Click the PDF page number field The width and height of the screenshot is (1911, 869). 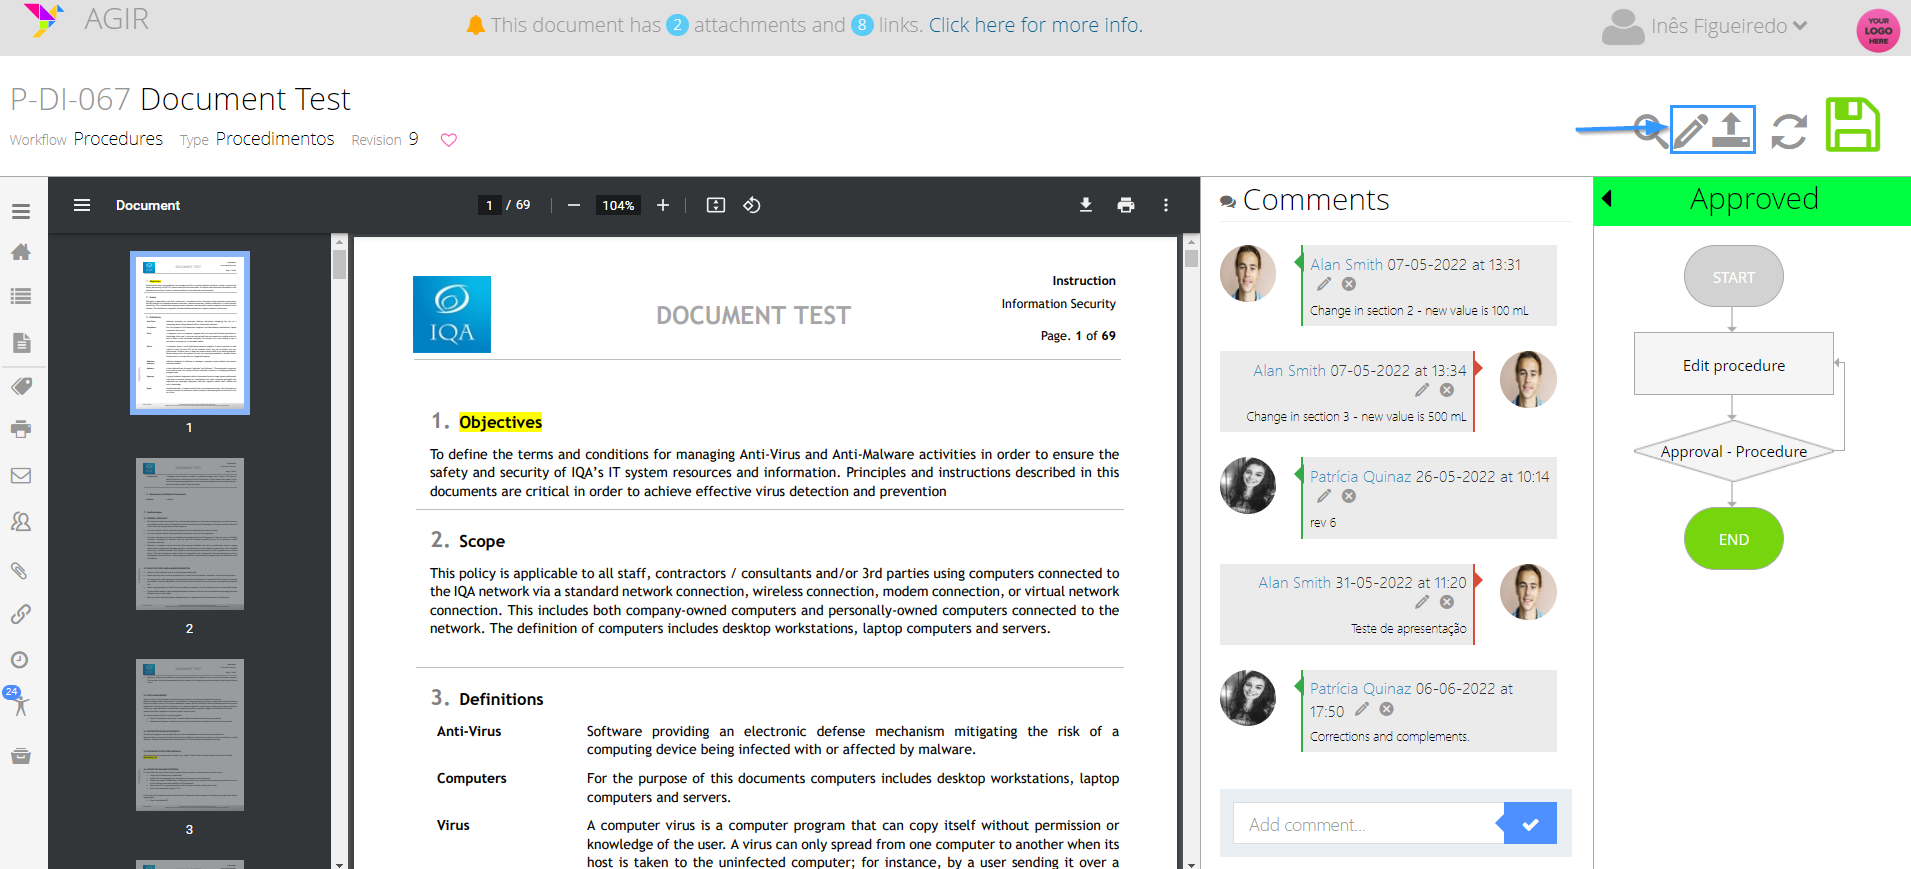(489, 205)
